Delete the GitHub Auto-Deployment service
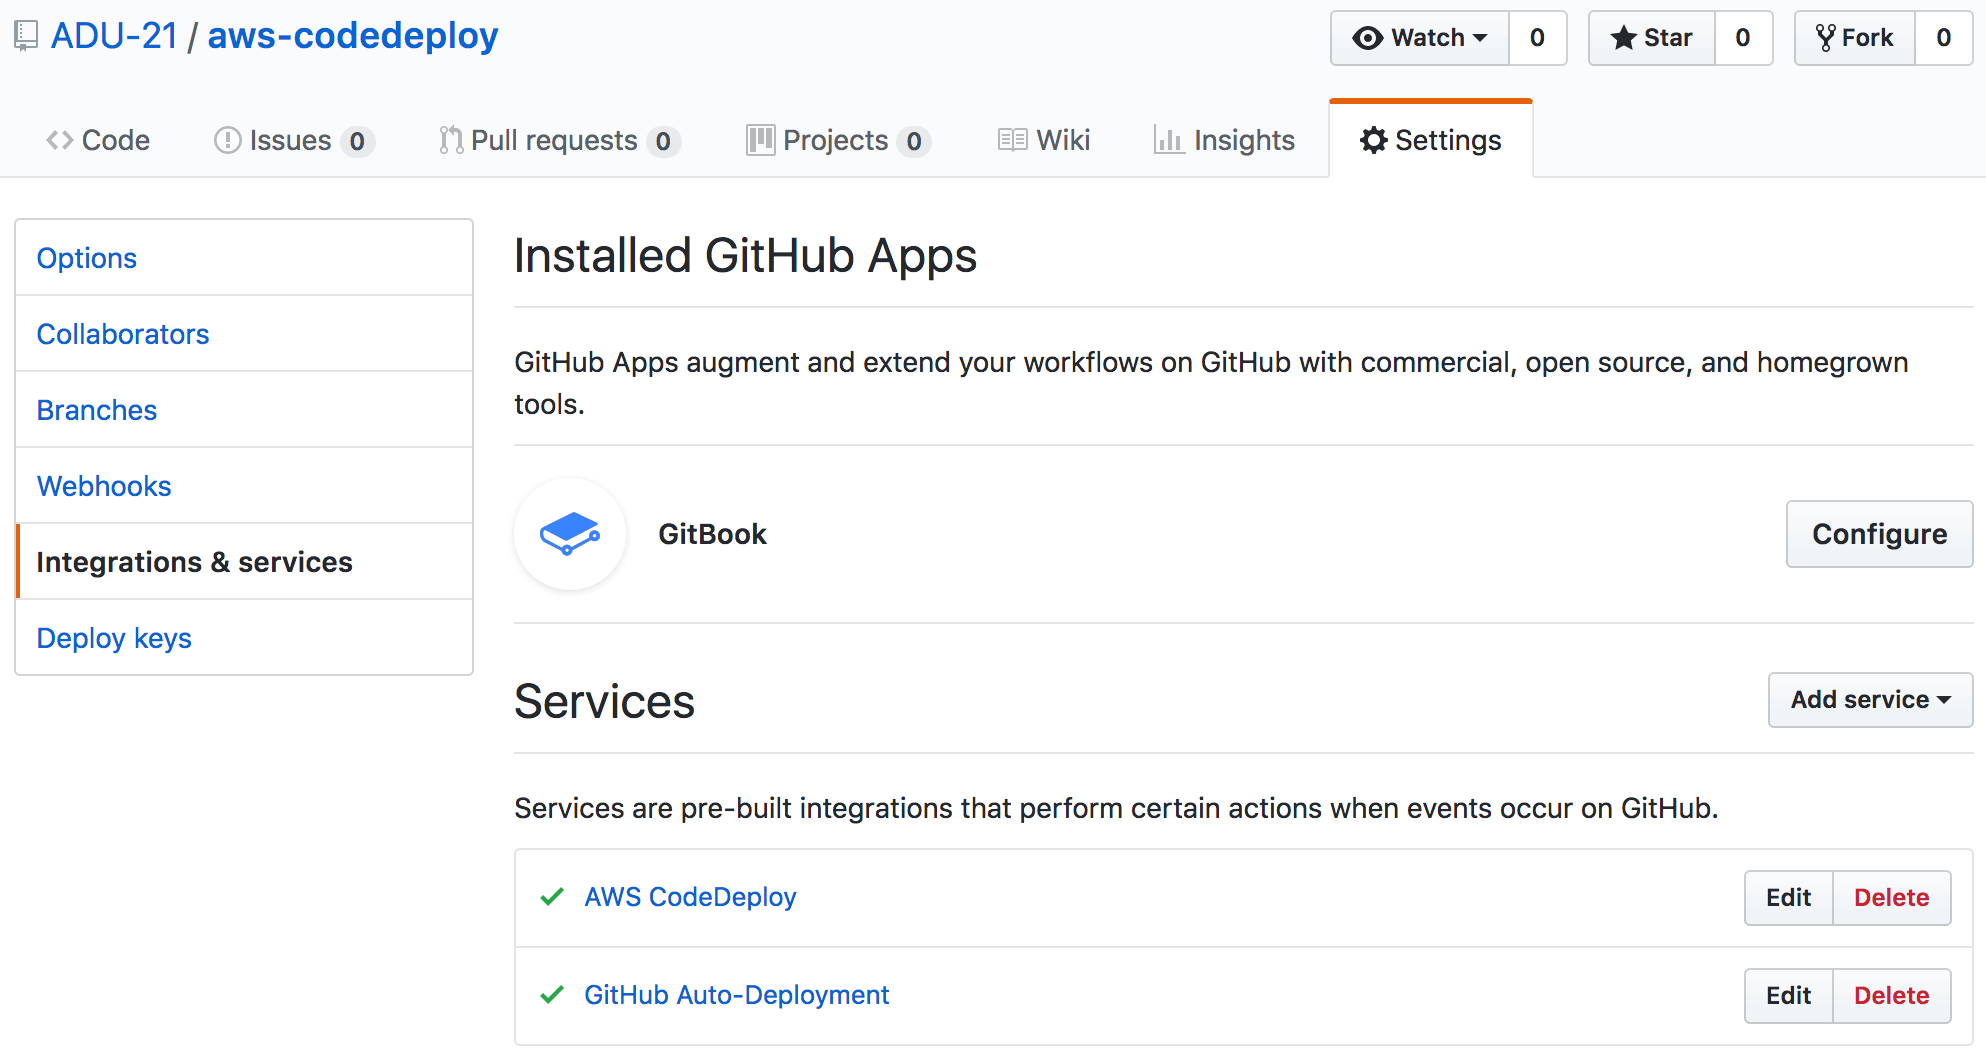Viewport: 1986px width, 1060px height. [1892, 996]
